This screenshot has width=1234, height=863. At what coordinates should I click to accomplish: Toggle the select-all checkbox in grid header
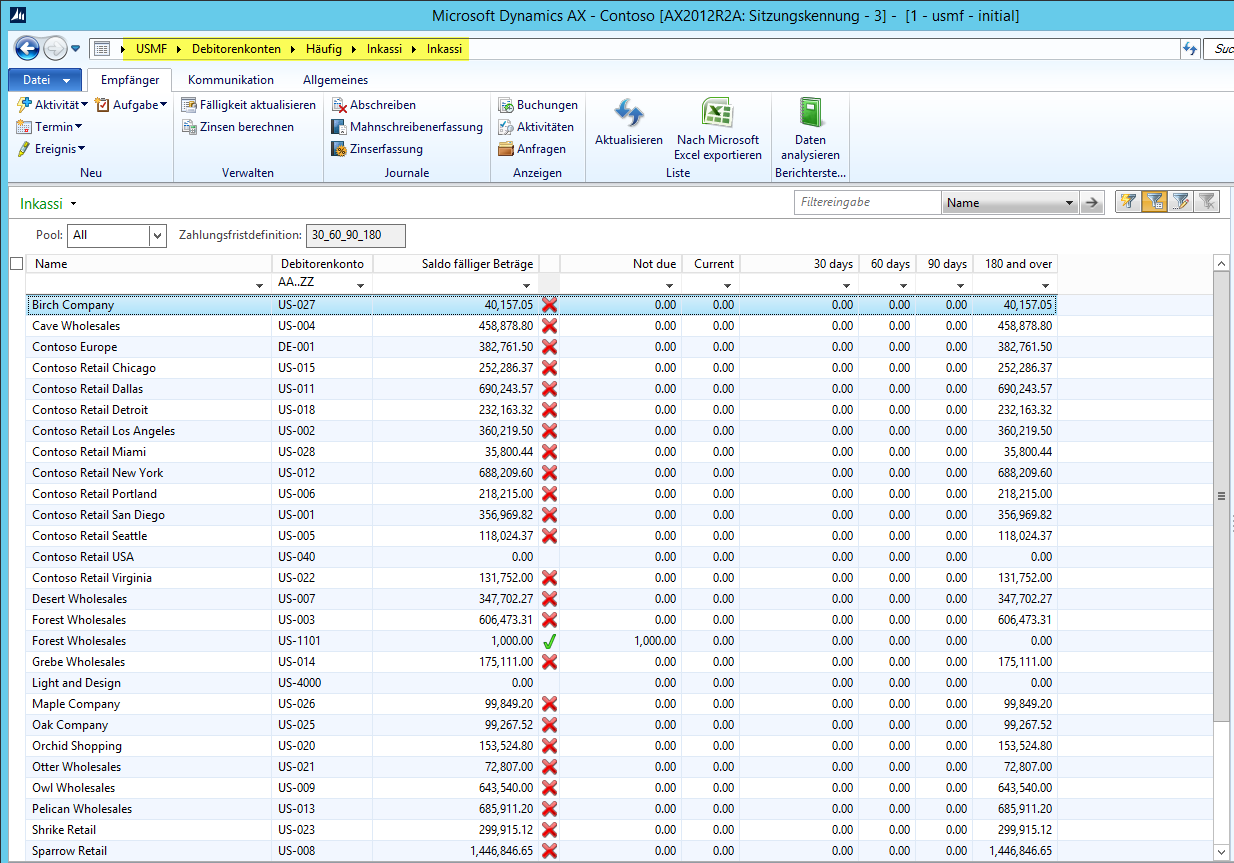point(16,264)
